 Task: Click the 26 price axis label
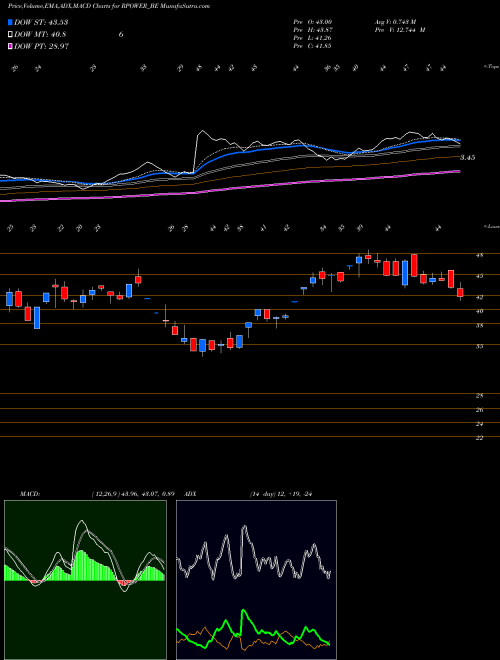pyautogui.click(x=479, y=410)
